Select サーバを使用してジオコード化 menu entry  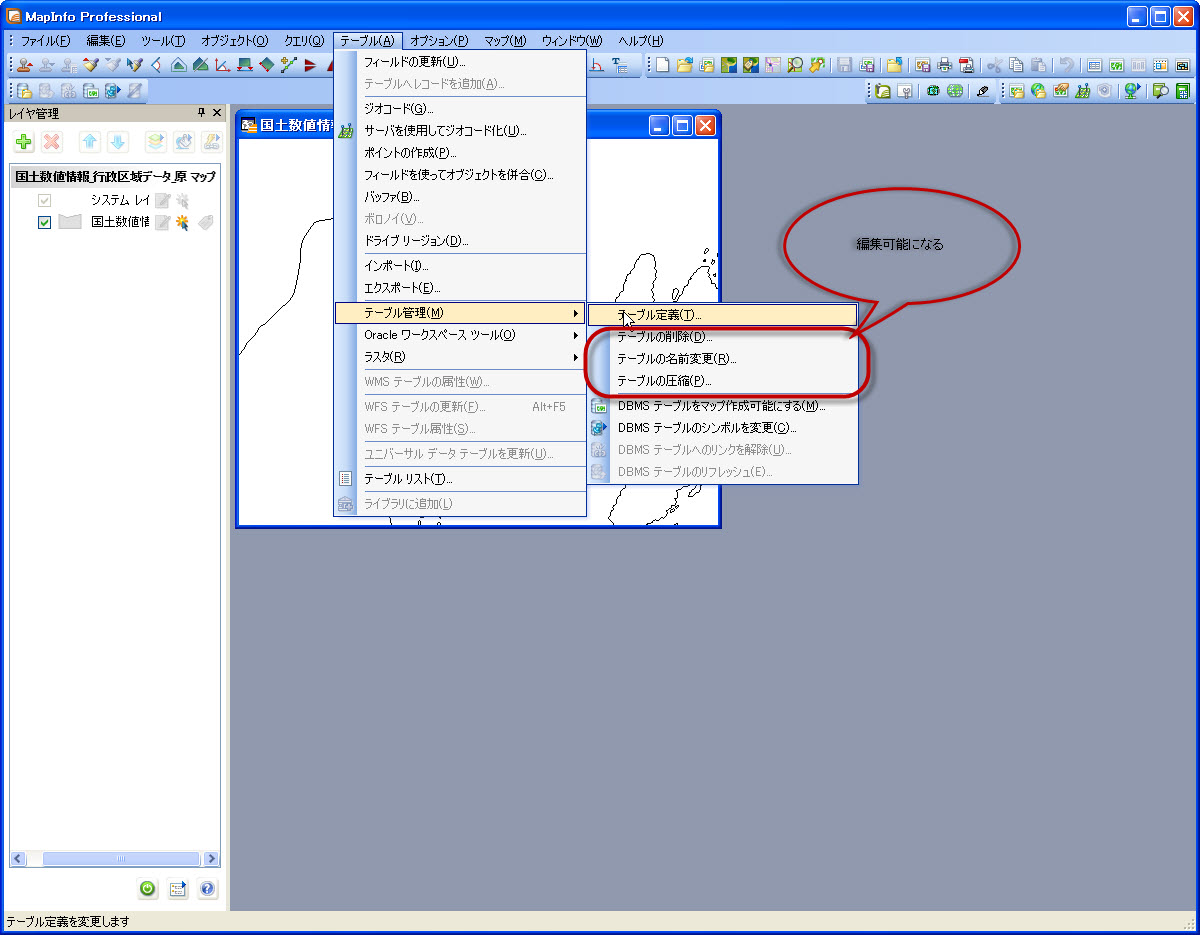tap(460, 130)
